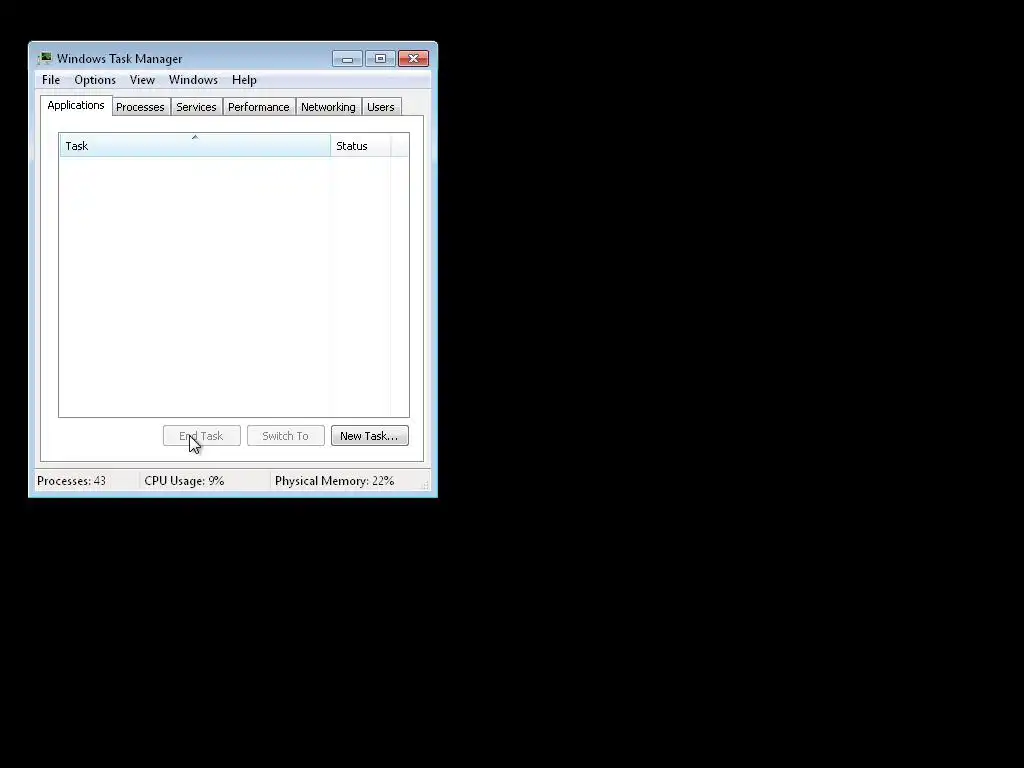Go to the Performance tab
Image resolution: width=1024 pixels, height=768 pixels.
coord(259,107)
